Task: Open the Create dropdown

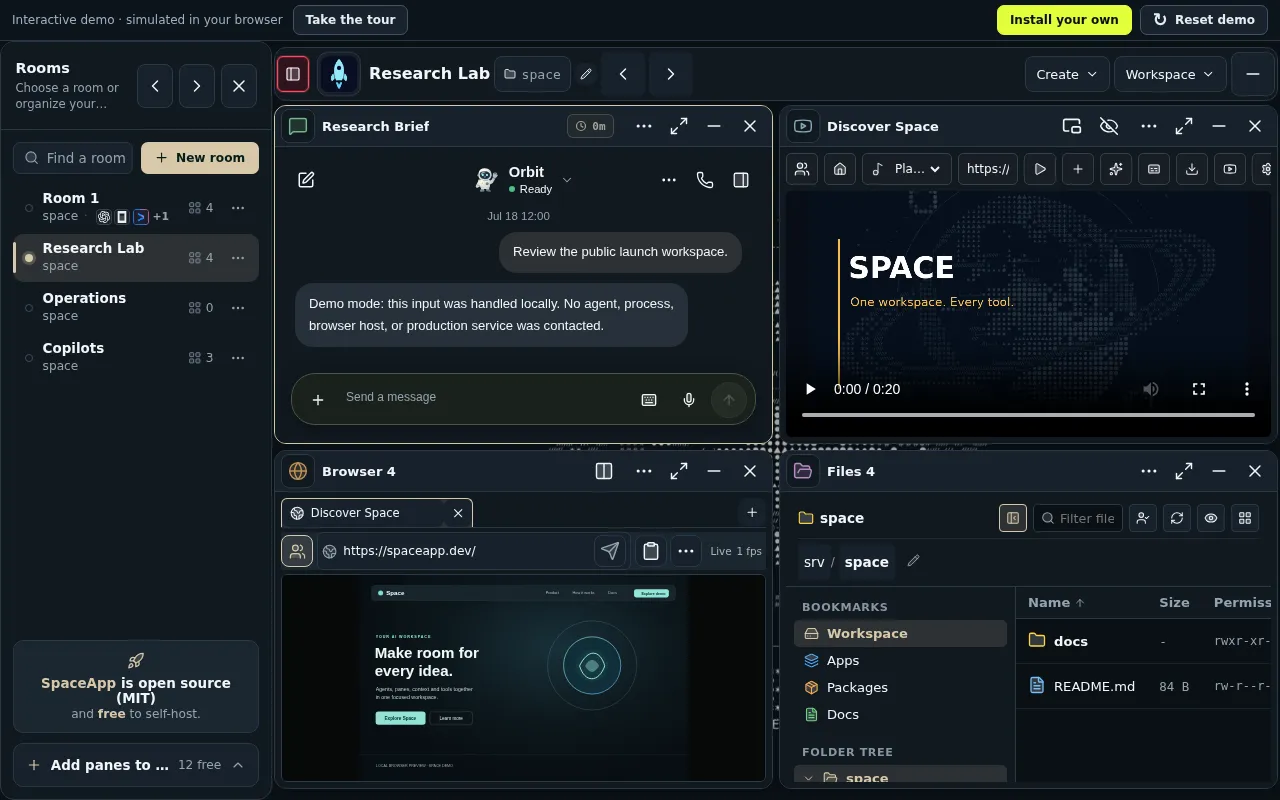Action: 1067,74
